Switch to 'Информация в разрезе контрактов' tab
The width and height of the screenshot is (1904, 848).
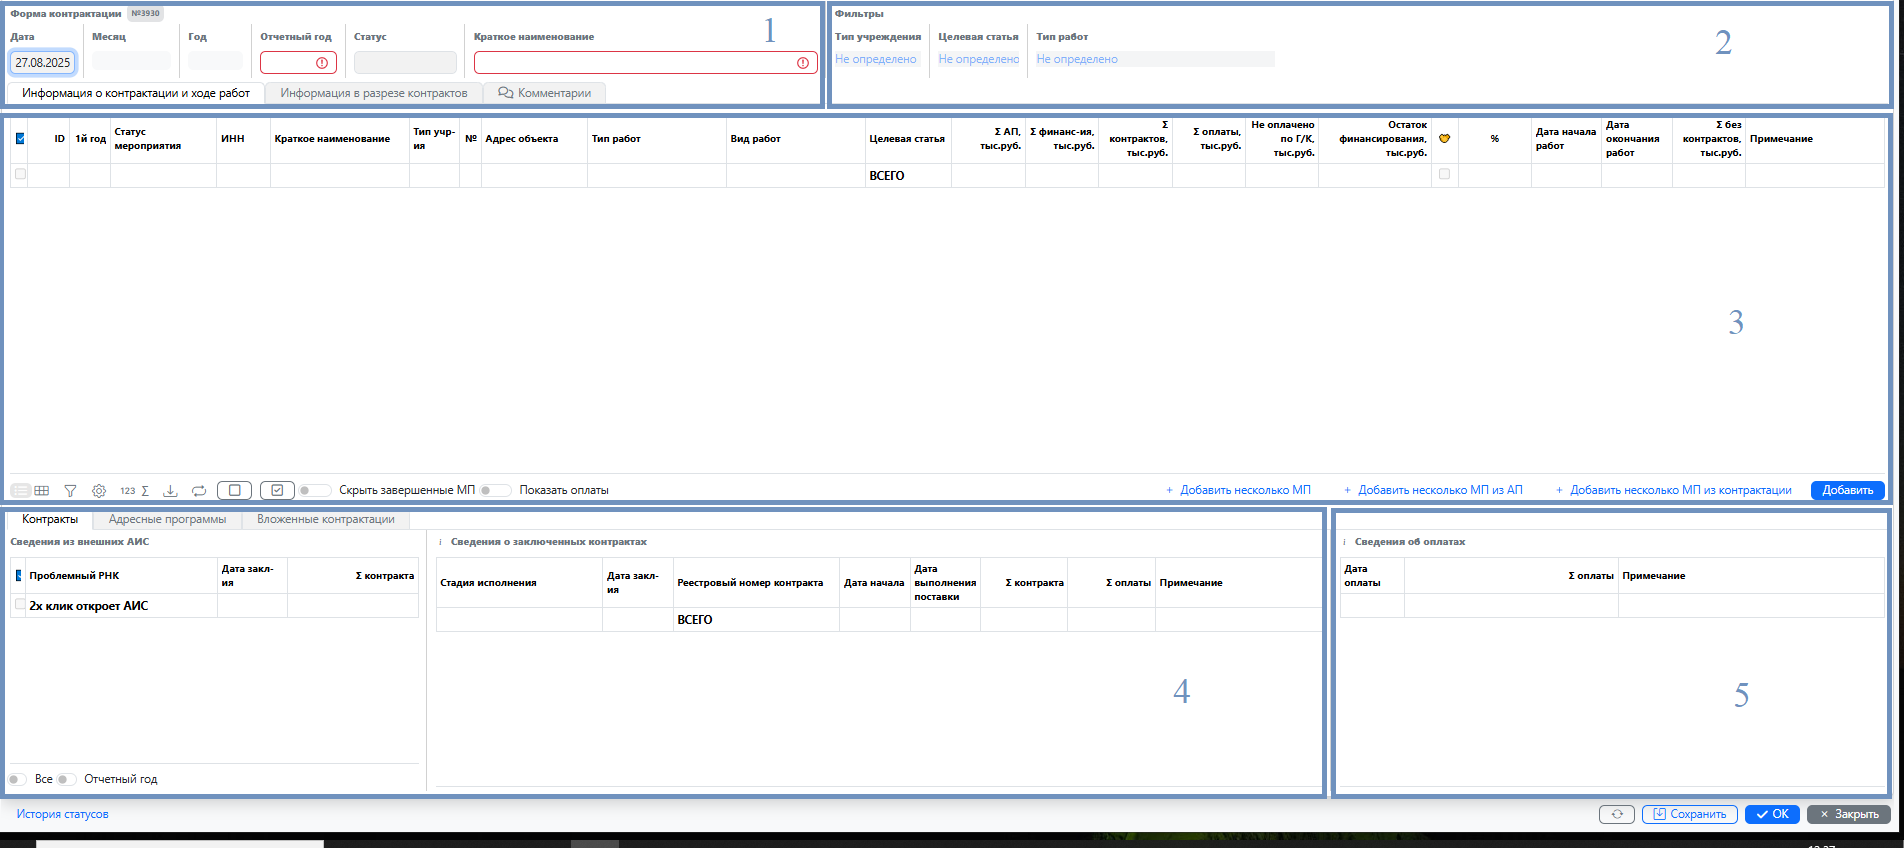point(373,93)
